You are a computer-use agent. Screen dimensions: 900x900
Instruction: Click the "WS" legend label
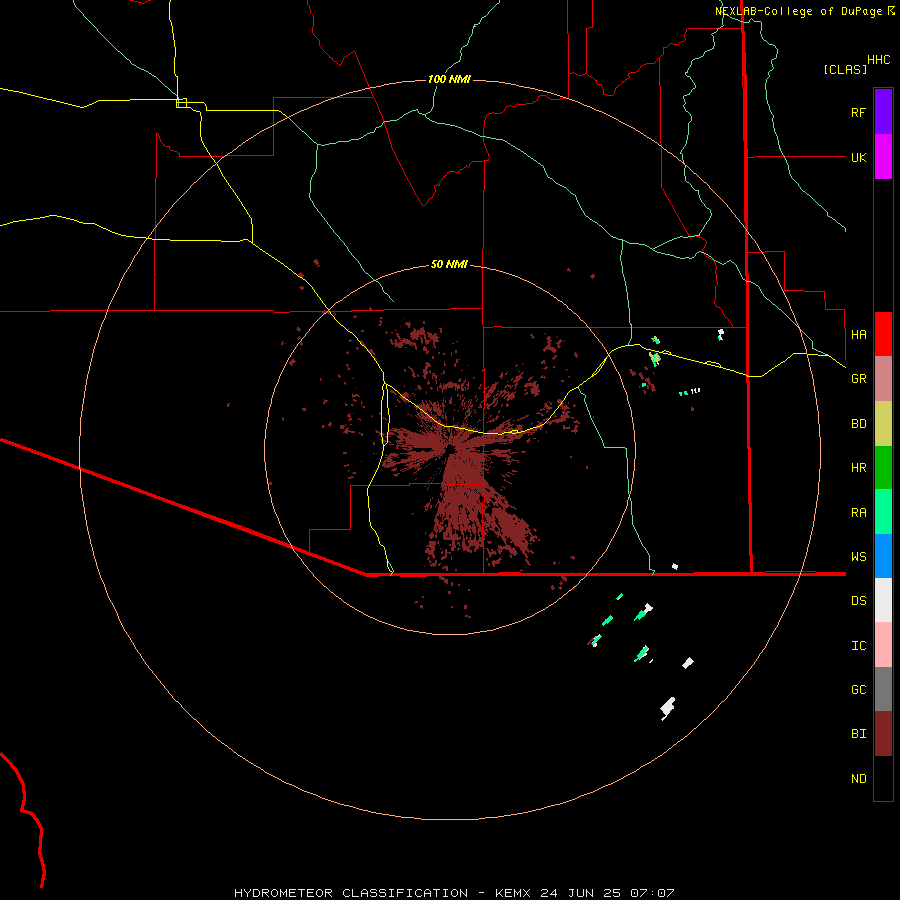[x=858, y=556]
